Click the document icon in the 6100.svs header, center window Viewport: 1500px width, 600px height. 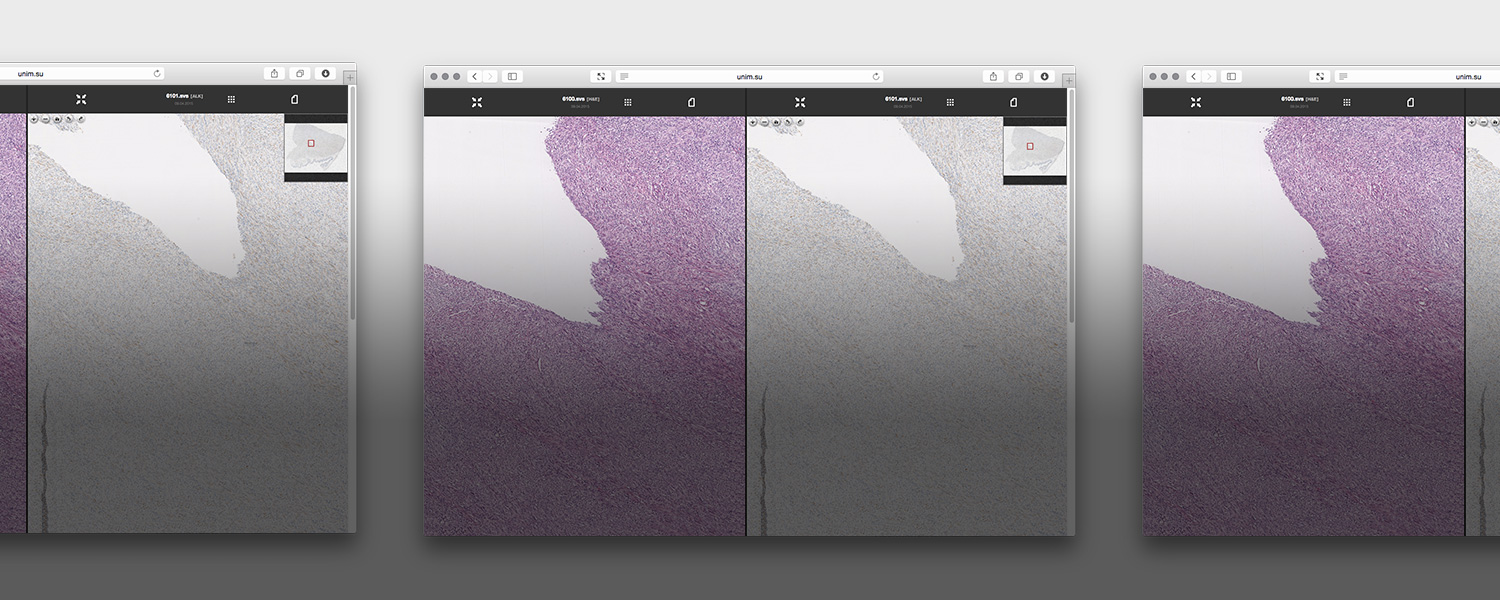[x=691, y=102]
